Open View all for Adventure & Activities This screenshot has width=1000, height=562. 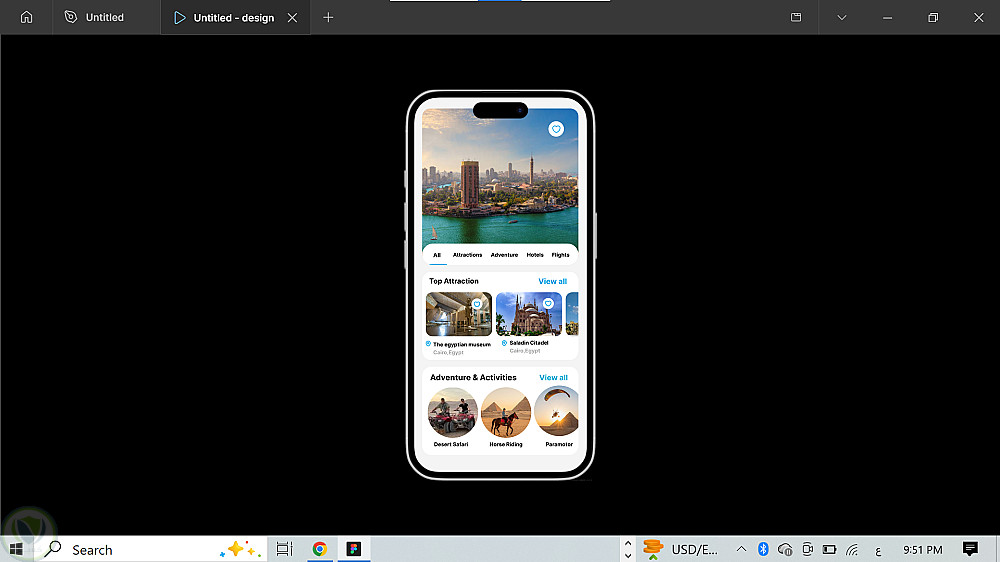[553, 378]
